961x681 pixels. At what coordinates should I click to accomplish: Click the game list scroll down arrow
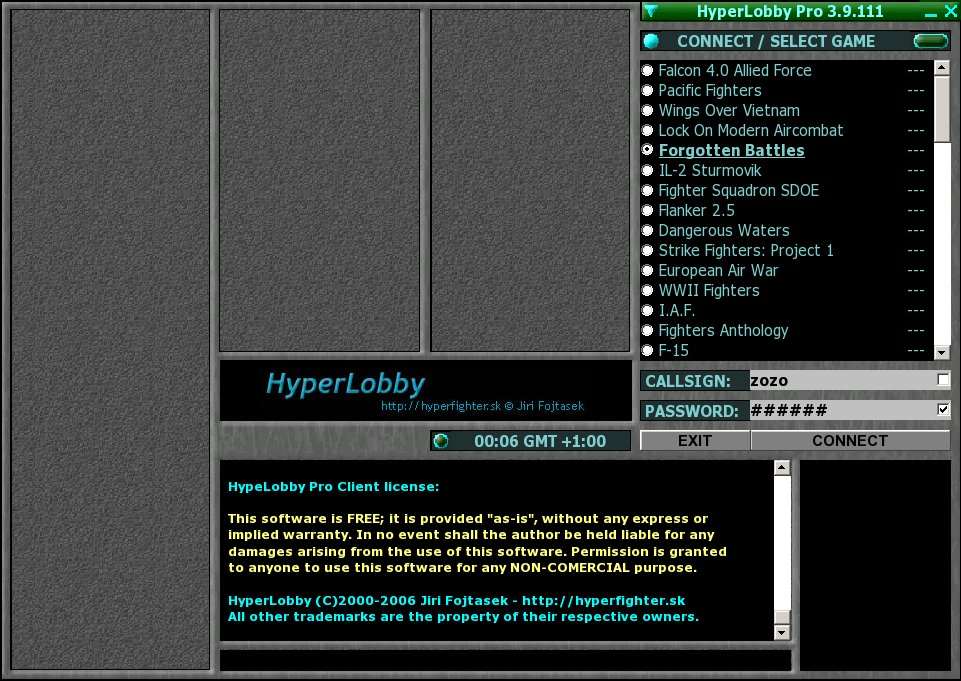942,352
